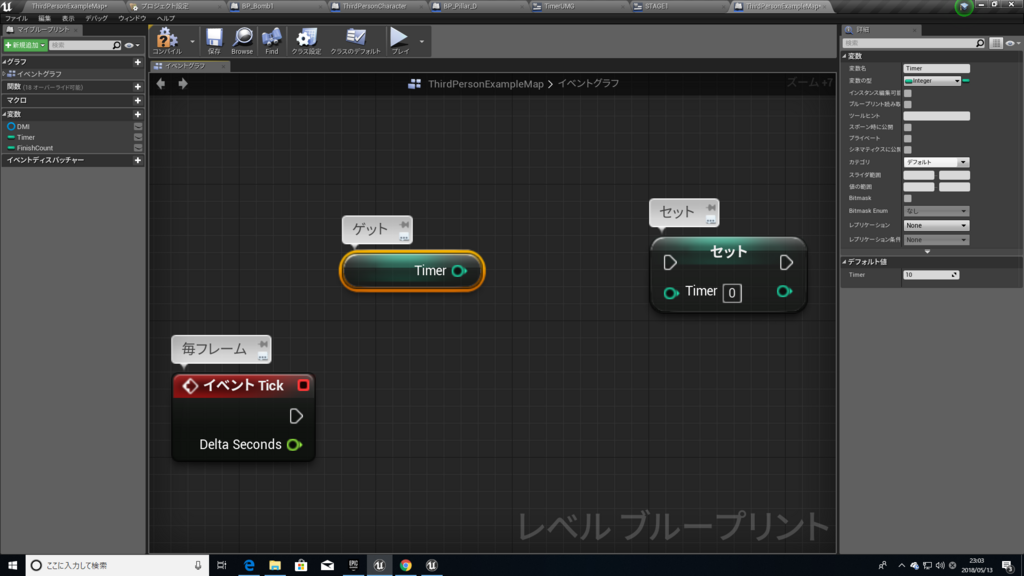Viewport: 1024px width, 576px height.
Task: Collapse the Variables (変数) section in My Blueprint
Action: [5, 114]
